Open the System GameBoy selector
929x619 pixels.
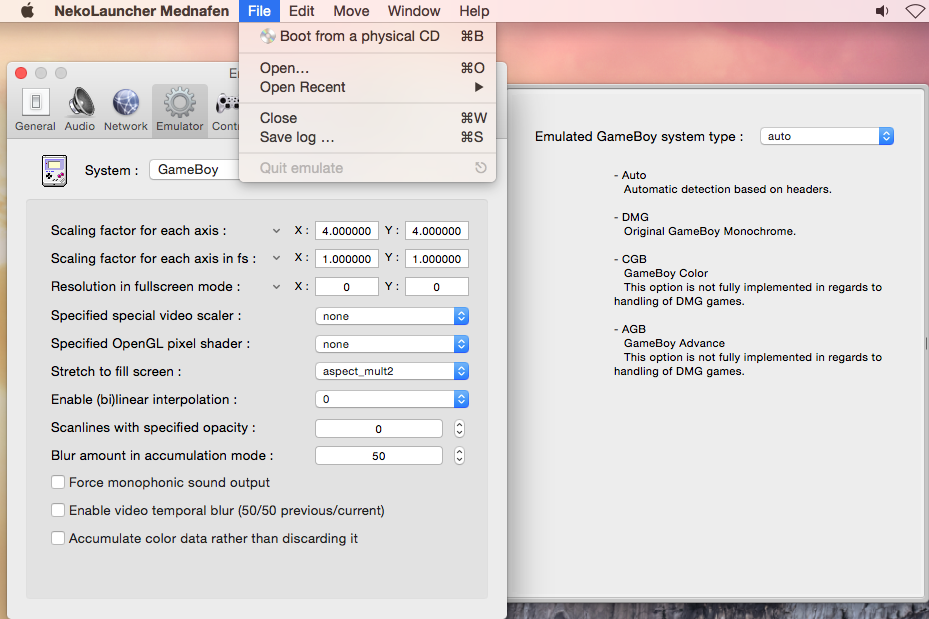point(194,169)
